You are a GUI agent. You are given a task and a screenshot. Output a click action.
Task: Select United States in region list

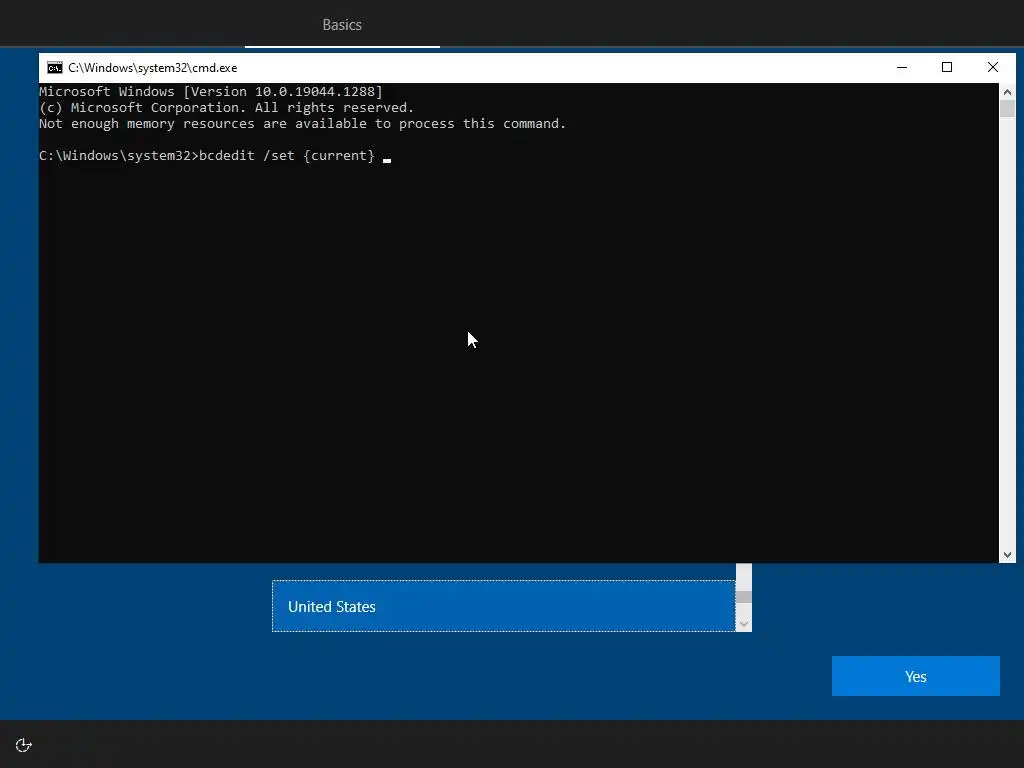click(504, 606)
